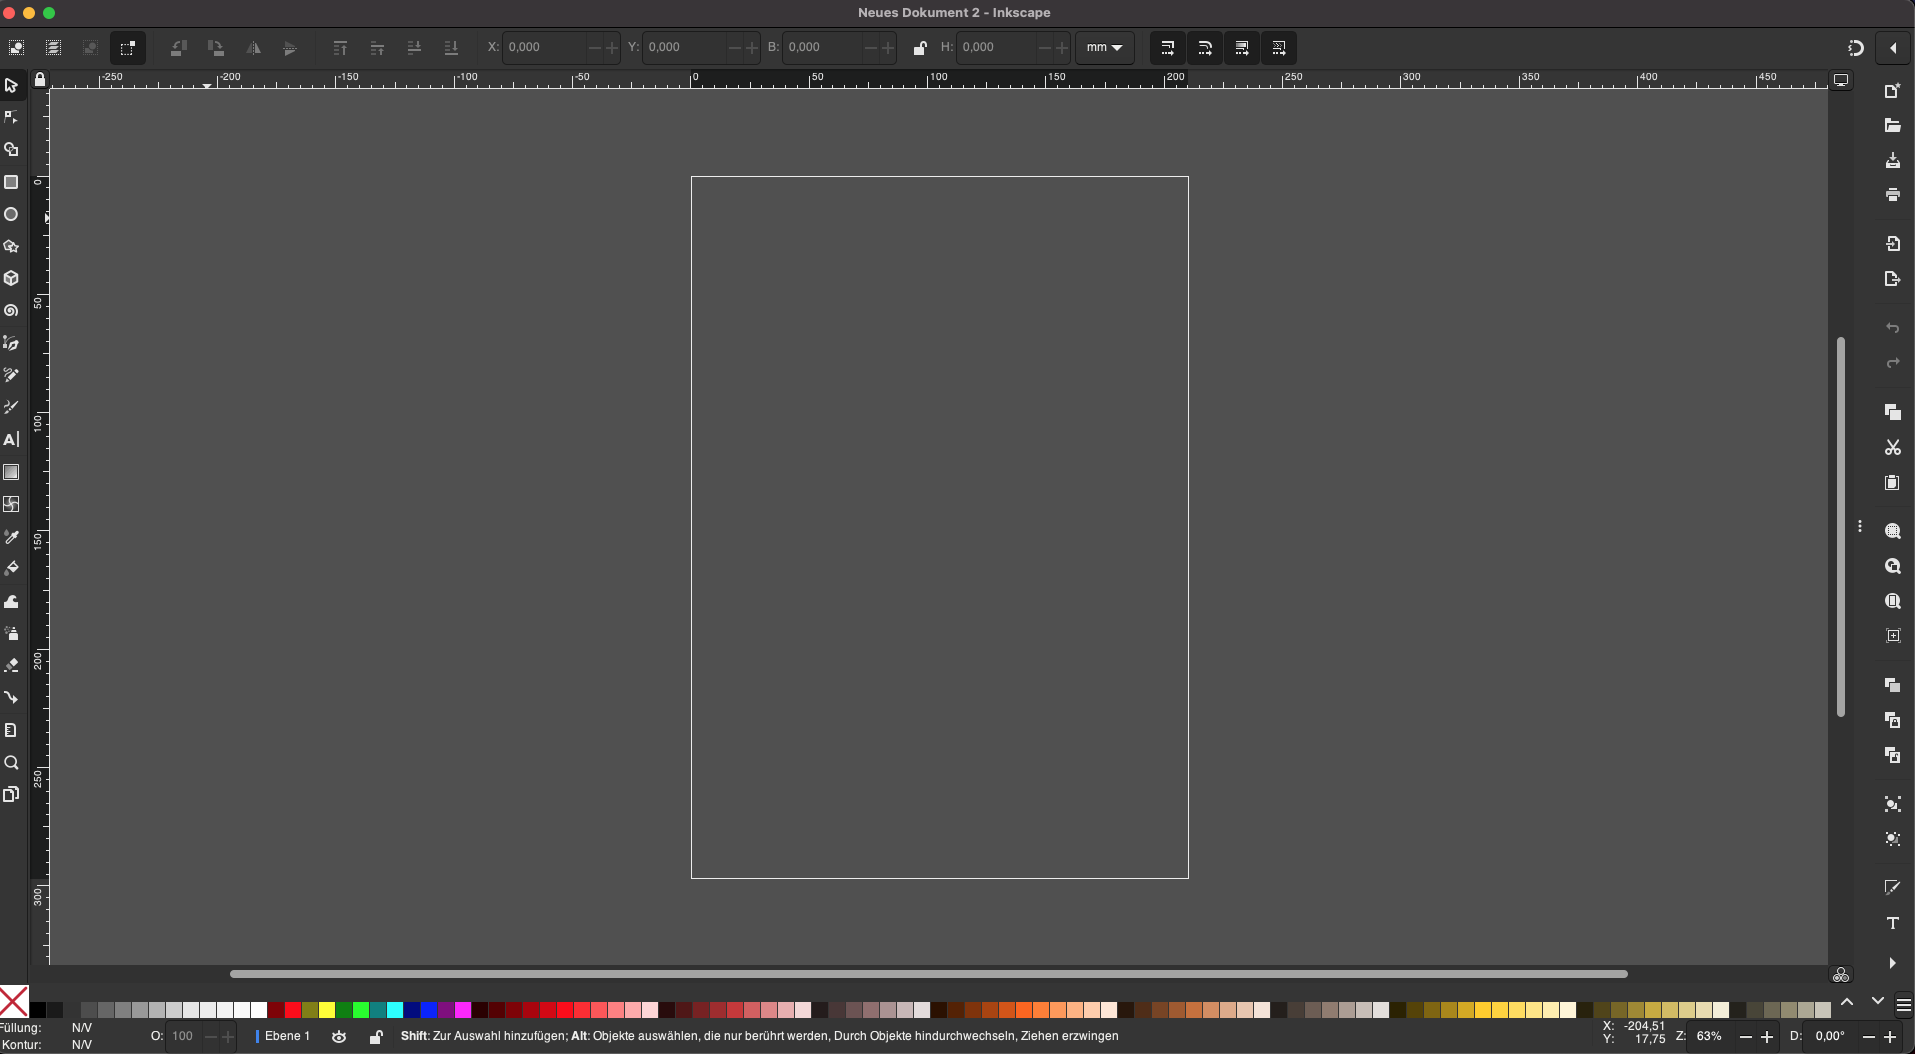Screen dimensions: 1915x1054
Task: Save document icon
Action: pyautogui.click(x=1892, y=161)
